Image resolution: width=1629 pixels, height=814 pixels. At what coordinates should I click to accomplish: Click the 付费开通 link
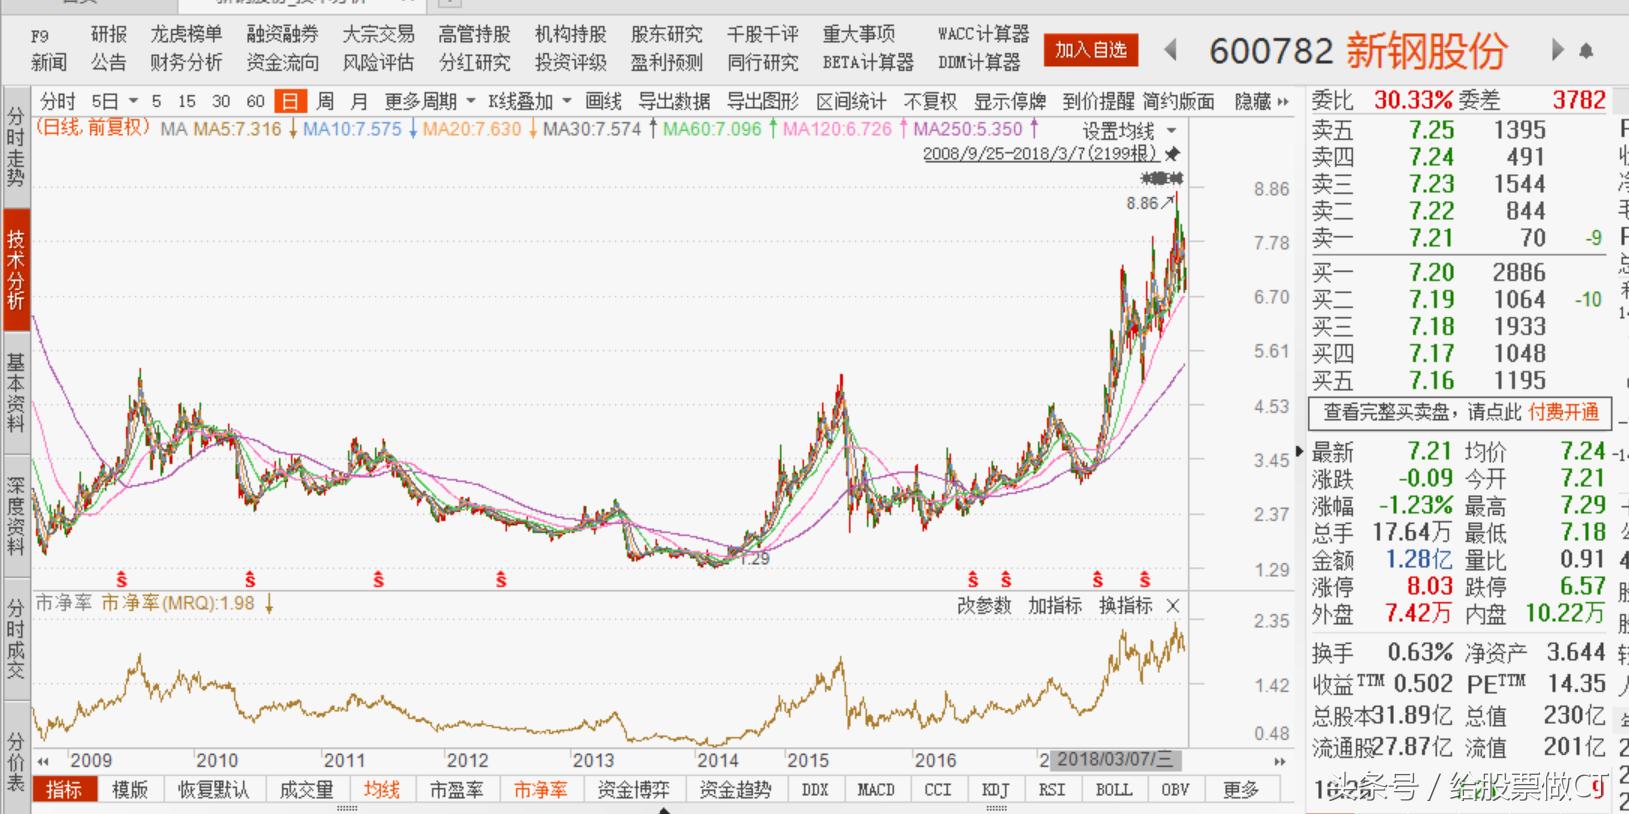pyautogui.click(x=1563, y=412)
